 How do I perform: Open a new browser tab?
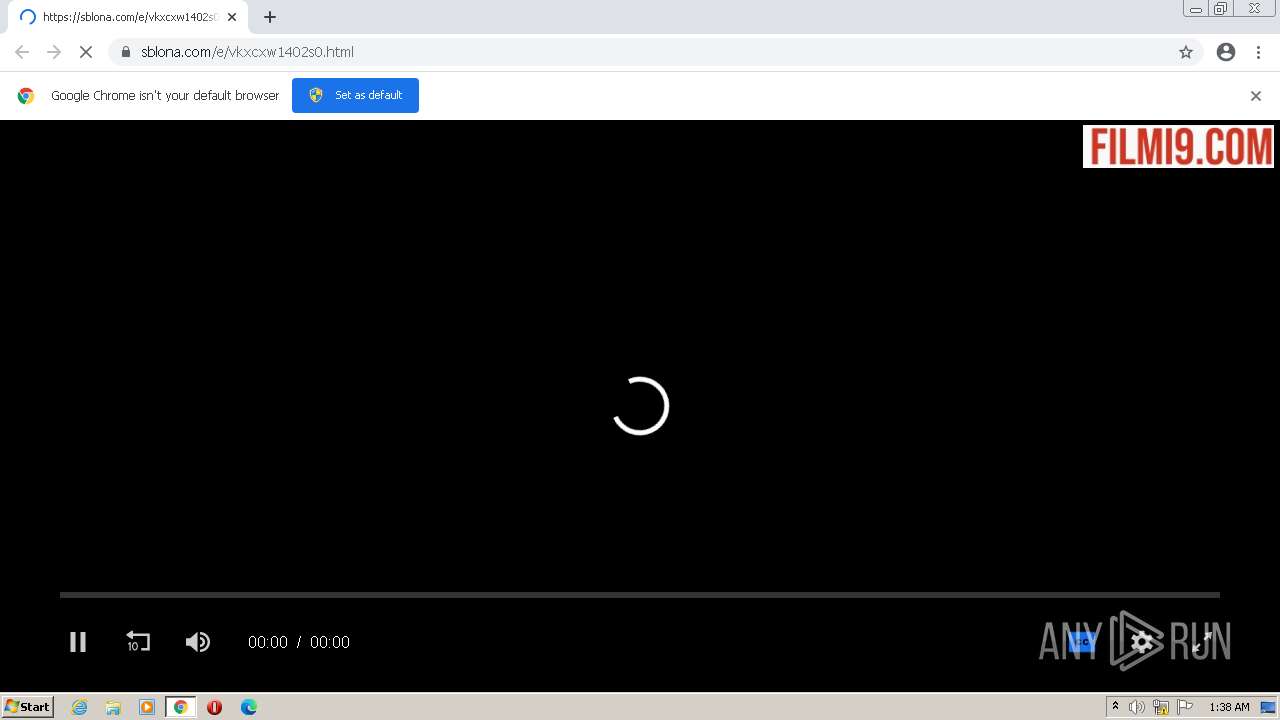pos(270,17)
